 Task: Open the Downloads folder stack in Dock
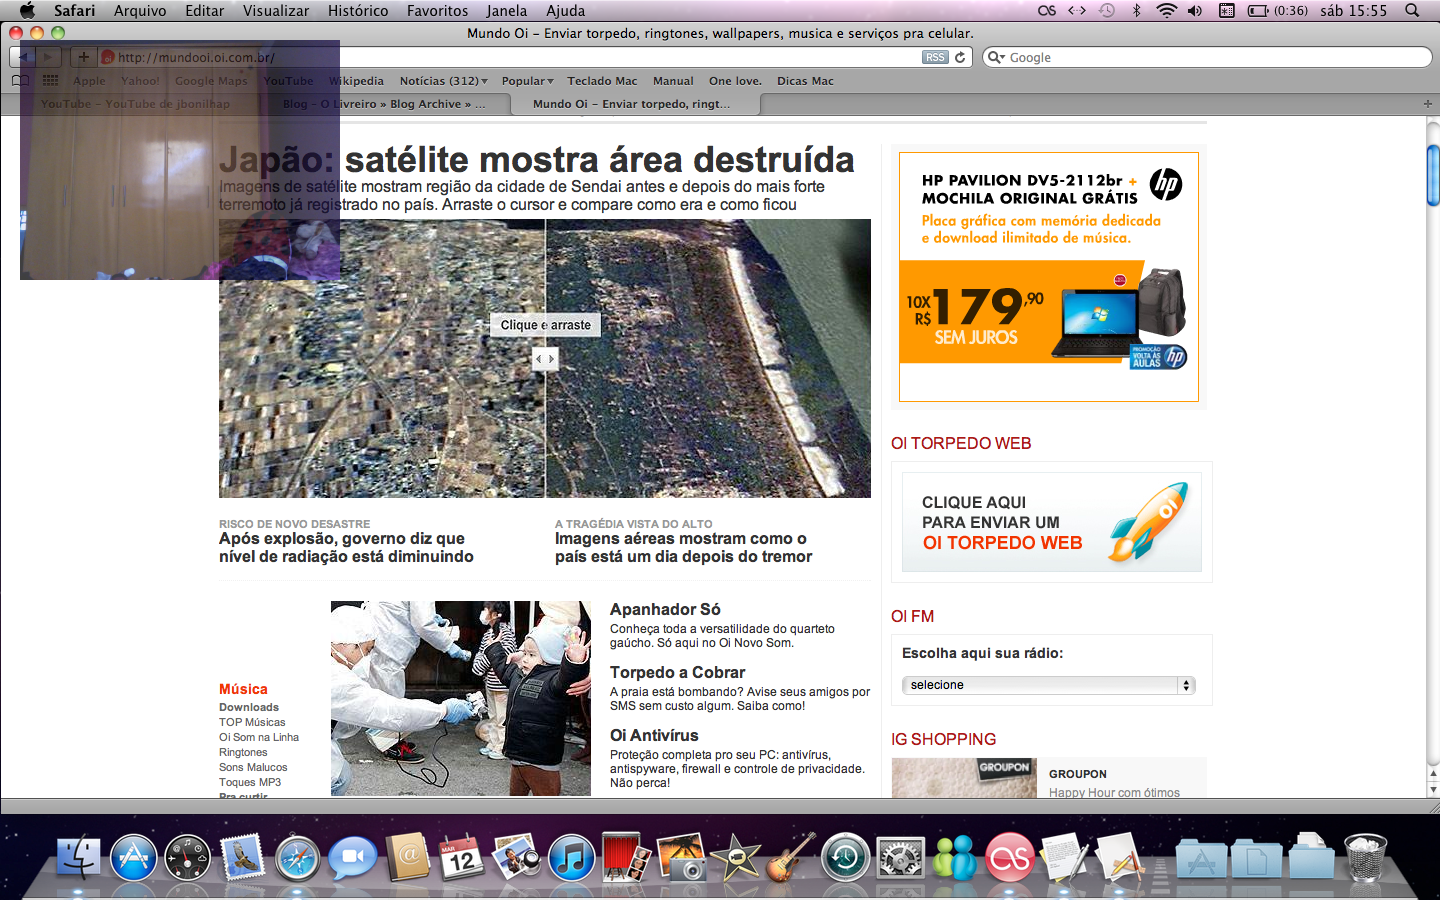pyautogui.click(x=1311, y=858)
